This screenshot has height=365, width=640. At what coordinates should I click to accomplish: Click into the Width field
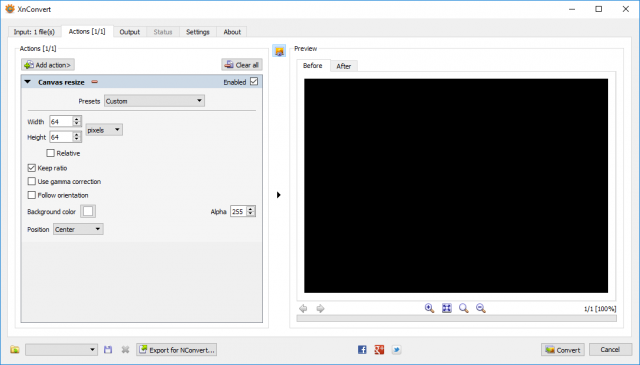coord(61,121)
